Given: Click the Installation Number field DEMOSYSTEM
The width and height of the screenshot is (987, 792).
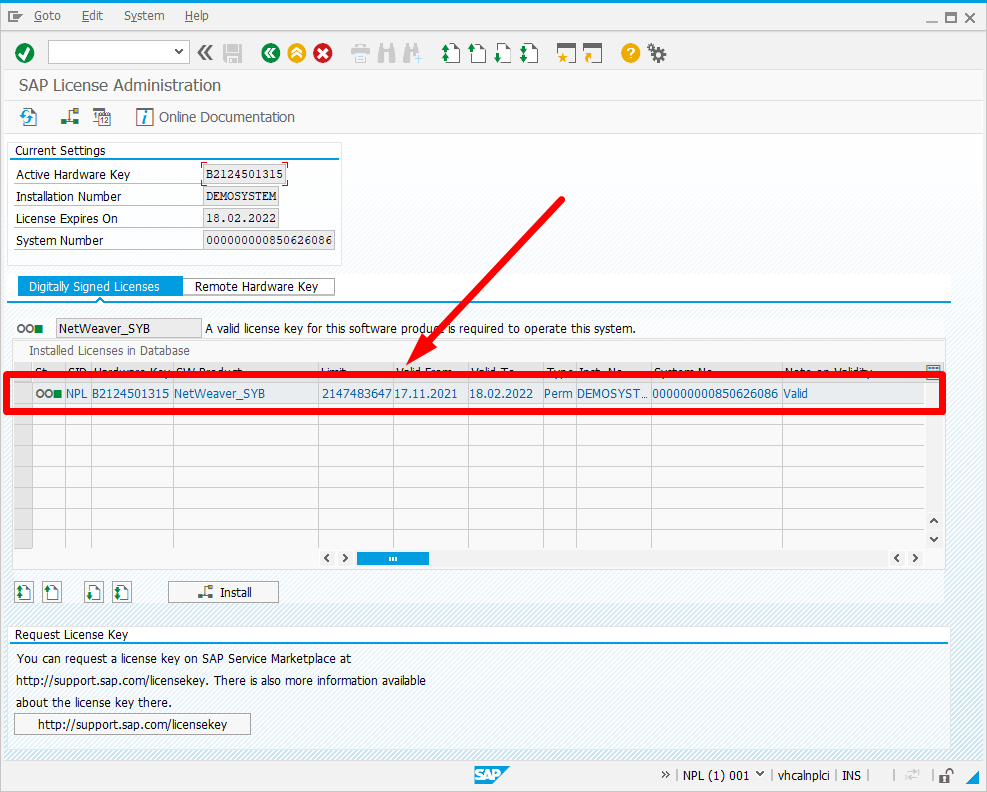Looking at the screenshot, I should point(241,196).
